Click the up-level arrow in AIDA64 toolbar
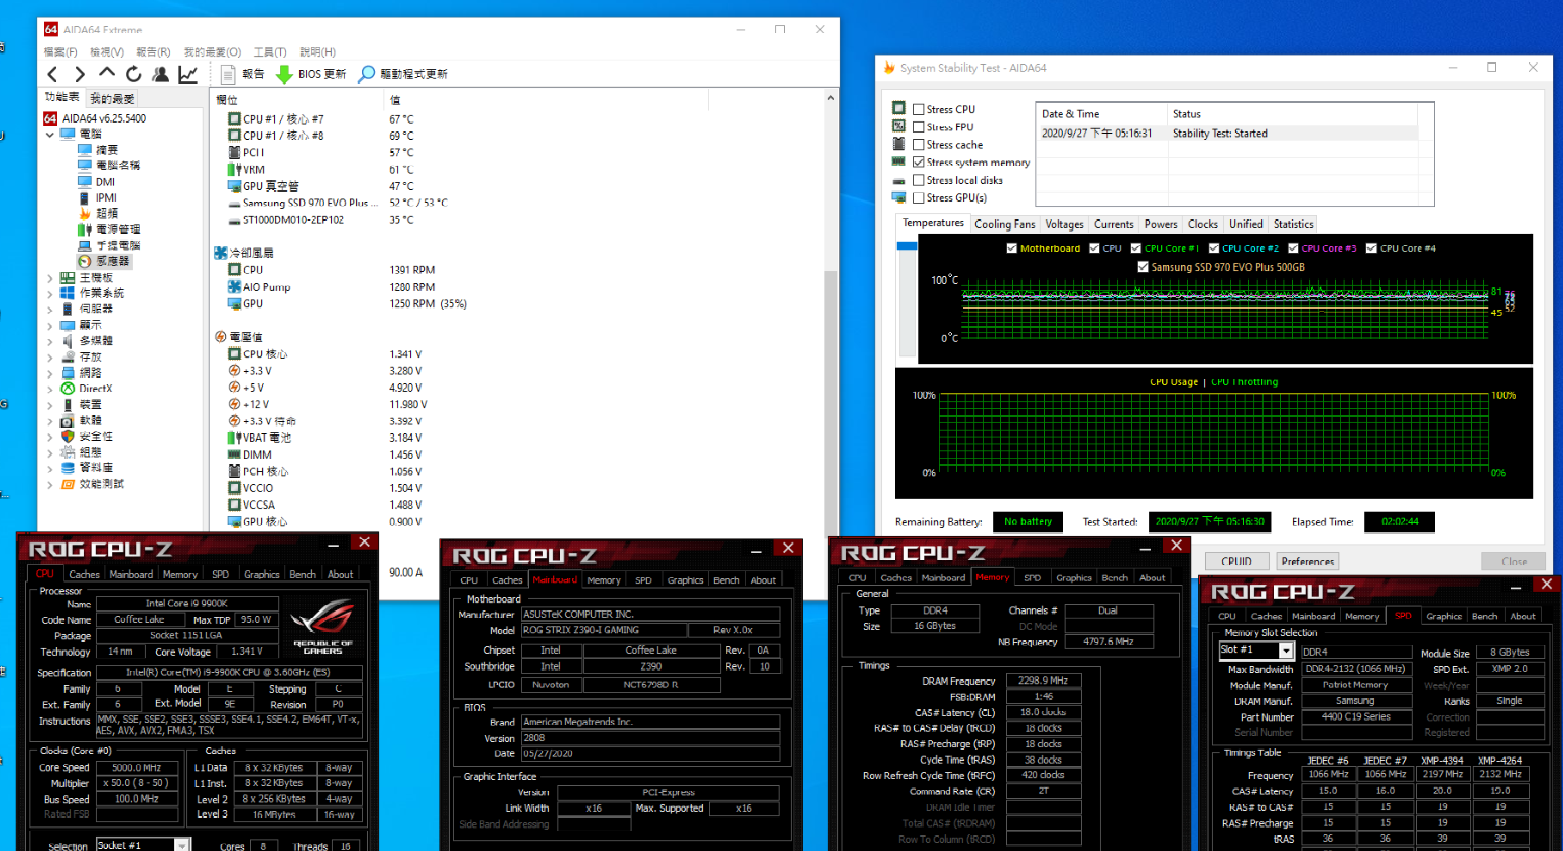 [x=107, y=73]
